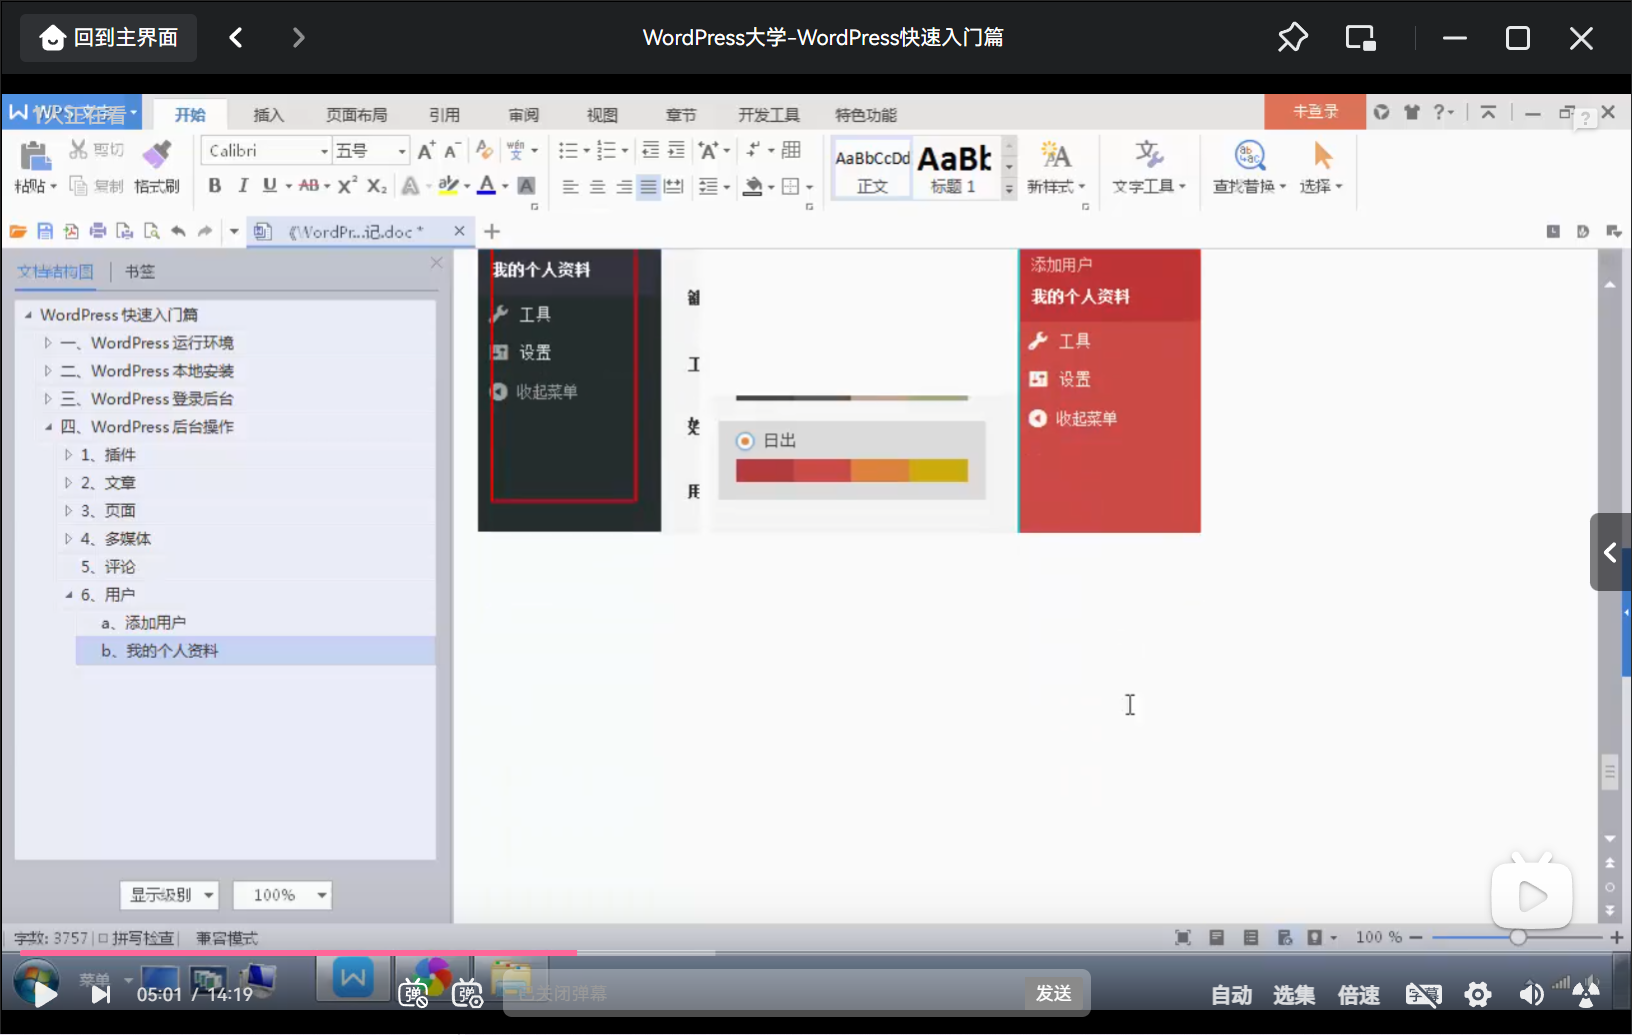Image resolution: width=1632 pixels, height=1035 pixels.
Task: Click the Center align icon
Action: tap(597, 186)
